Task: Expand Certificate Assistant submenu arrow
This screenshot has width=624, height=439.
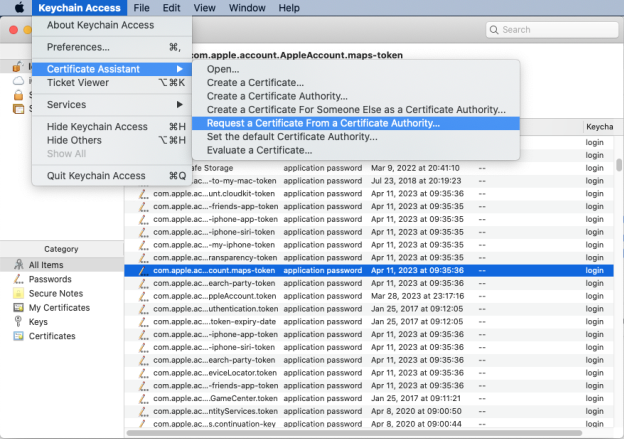Action: [180, 69]
